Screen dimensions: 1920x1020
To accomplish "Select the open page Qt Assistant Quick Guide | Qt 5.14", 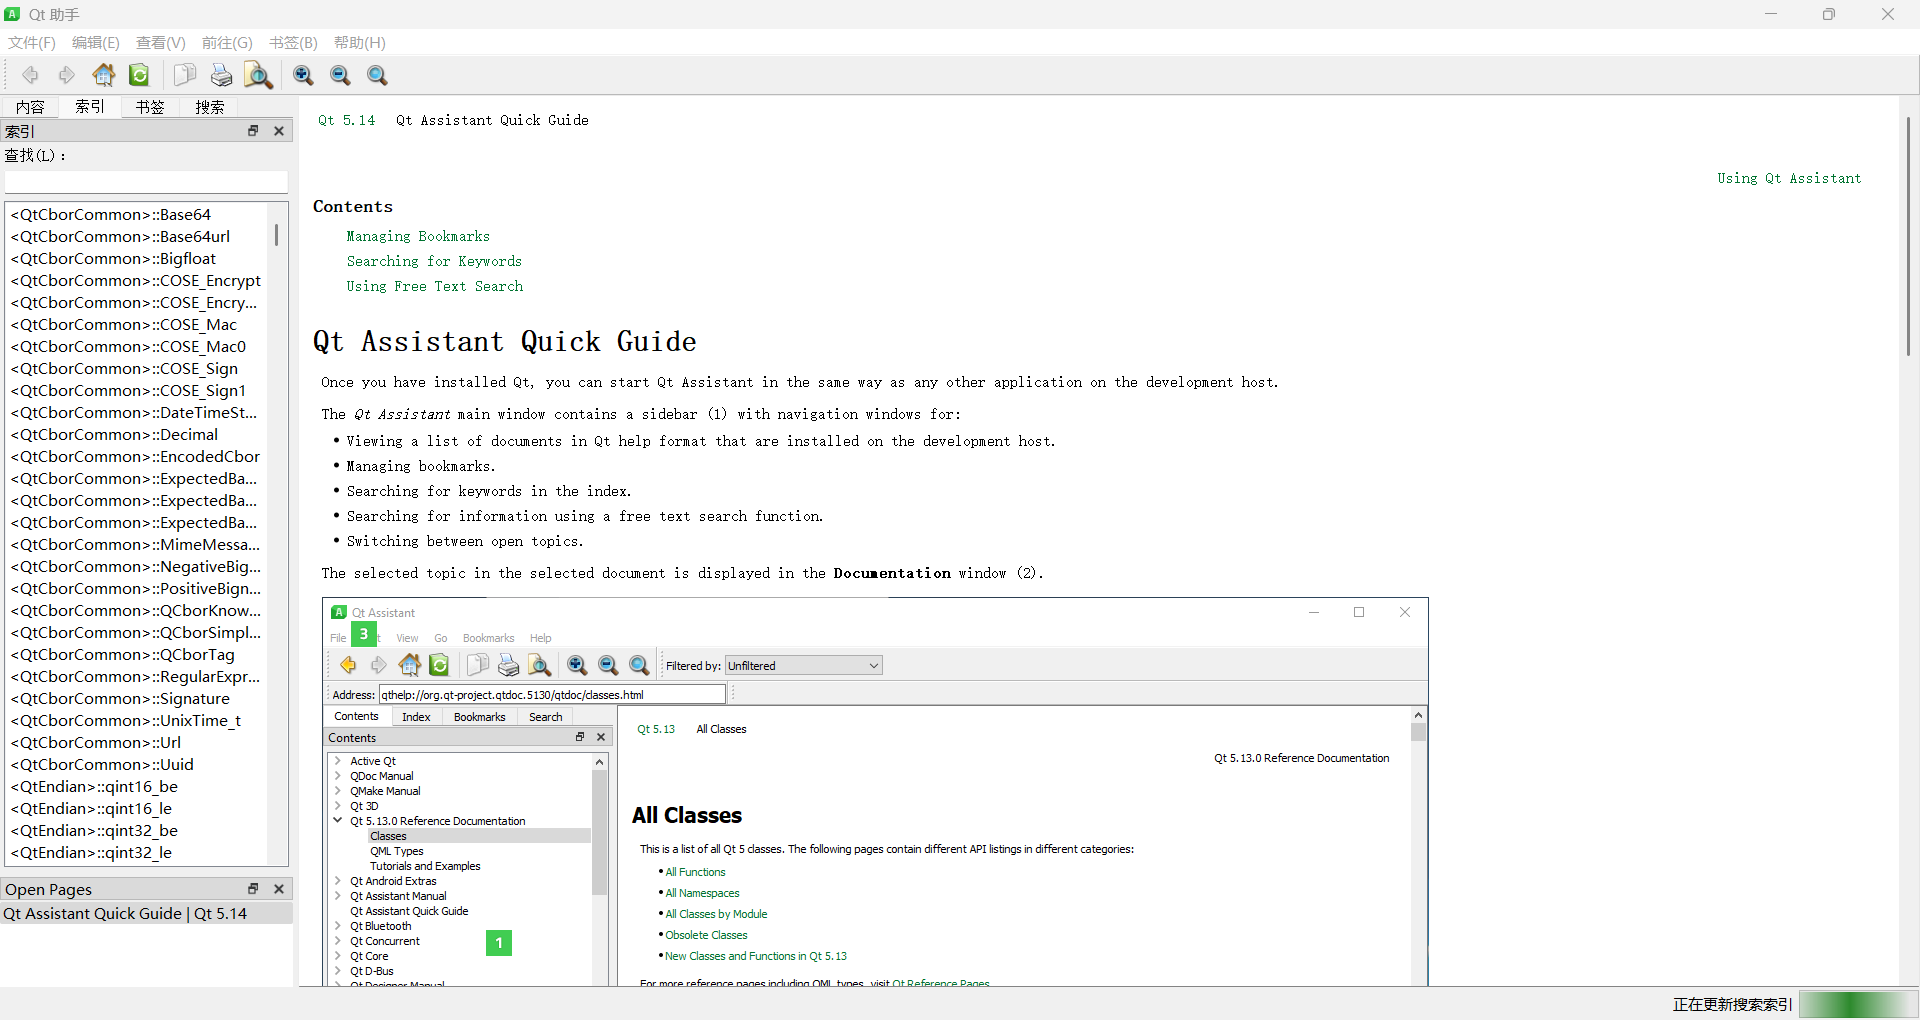I will point(146,913).
